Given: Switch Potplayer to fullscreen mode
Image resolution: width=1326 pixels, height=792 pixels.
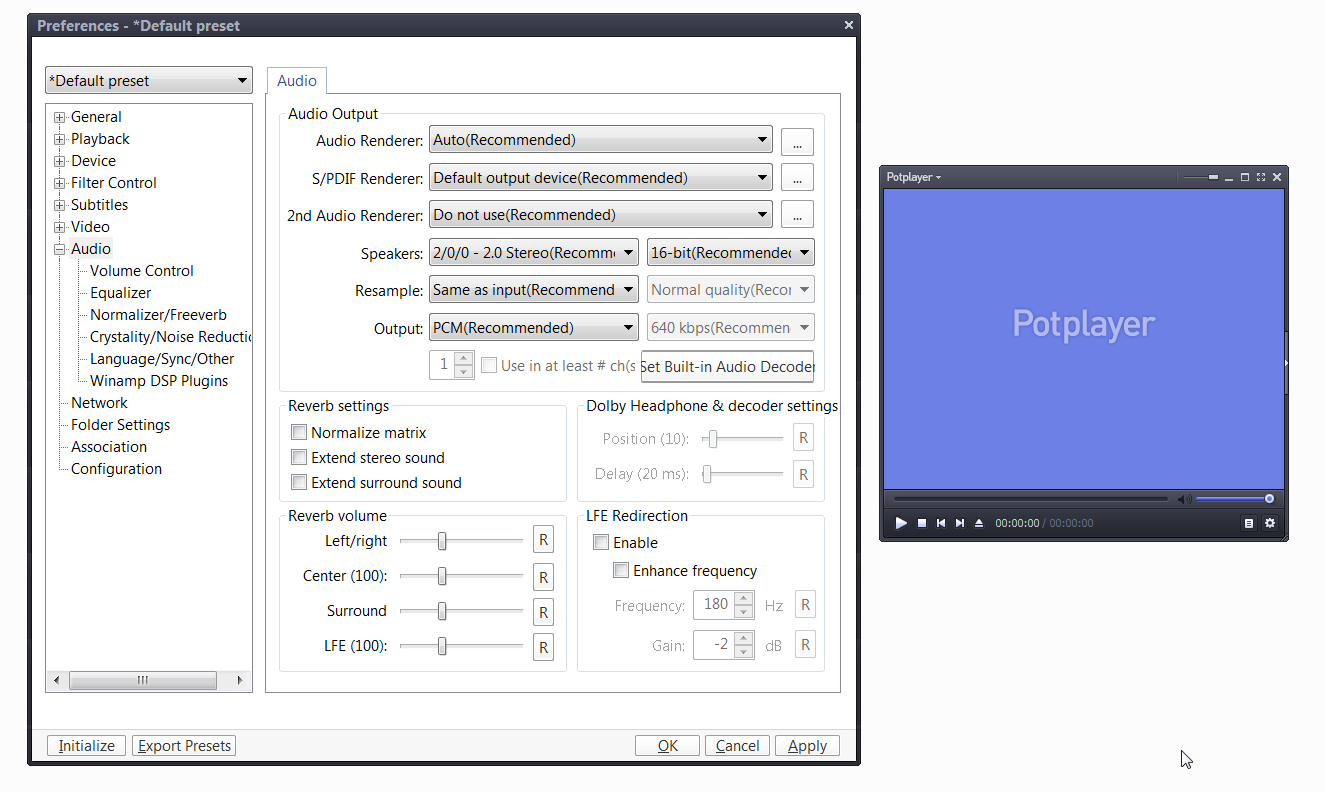Looking at the screenshot, I should 1261,177.
